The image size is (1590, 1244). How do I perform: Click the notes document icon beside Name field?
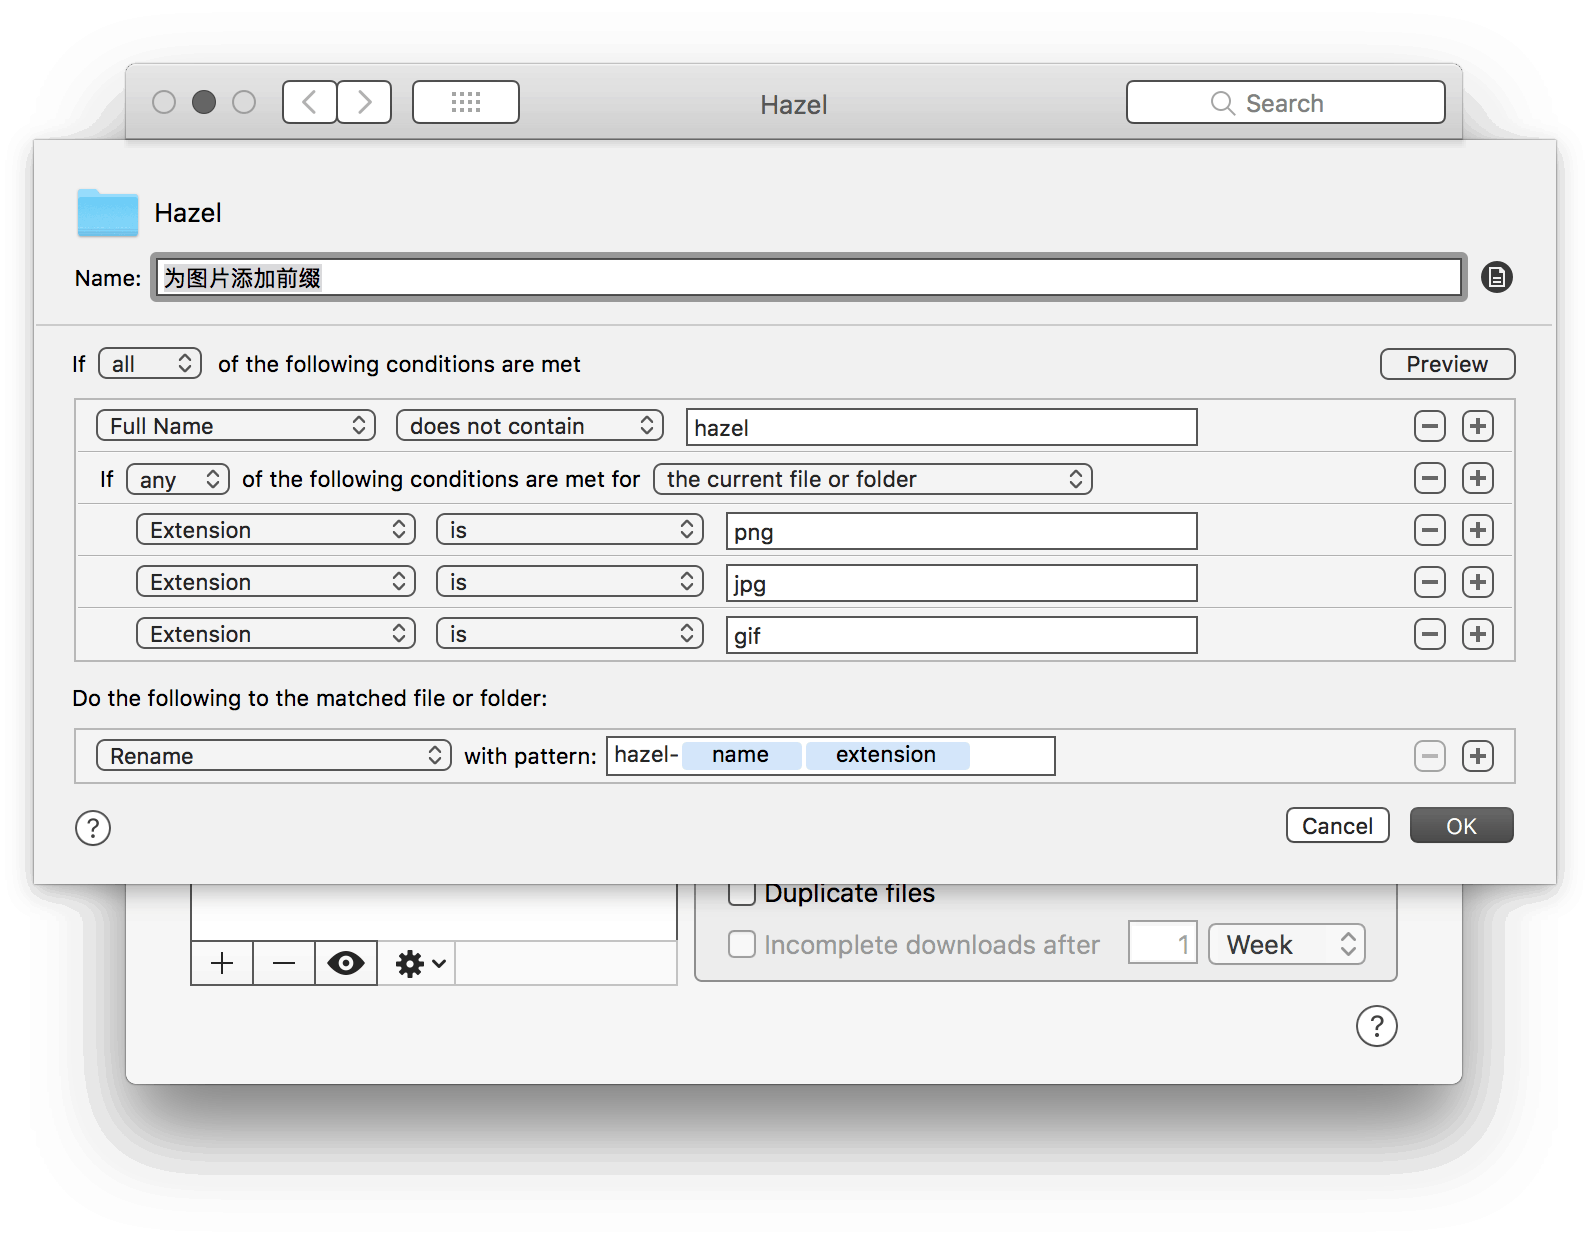point(1496,277)
